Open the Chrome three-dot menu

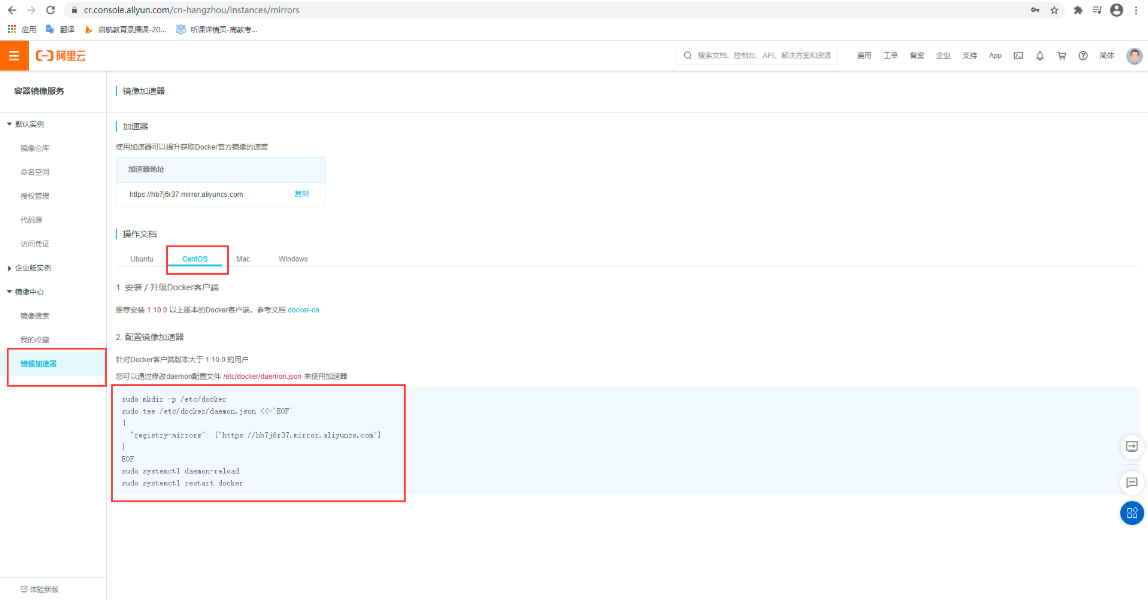click(1136, 10)
